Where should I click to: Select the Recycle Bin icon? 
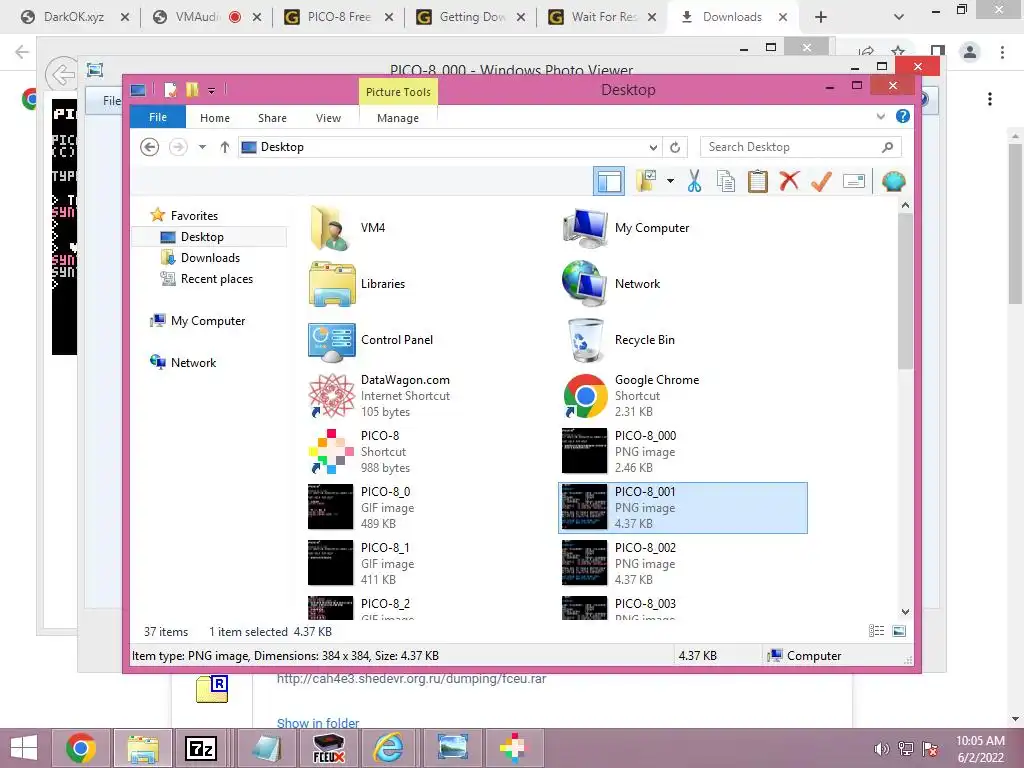(585, 340)
